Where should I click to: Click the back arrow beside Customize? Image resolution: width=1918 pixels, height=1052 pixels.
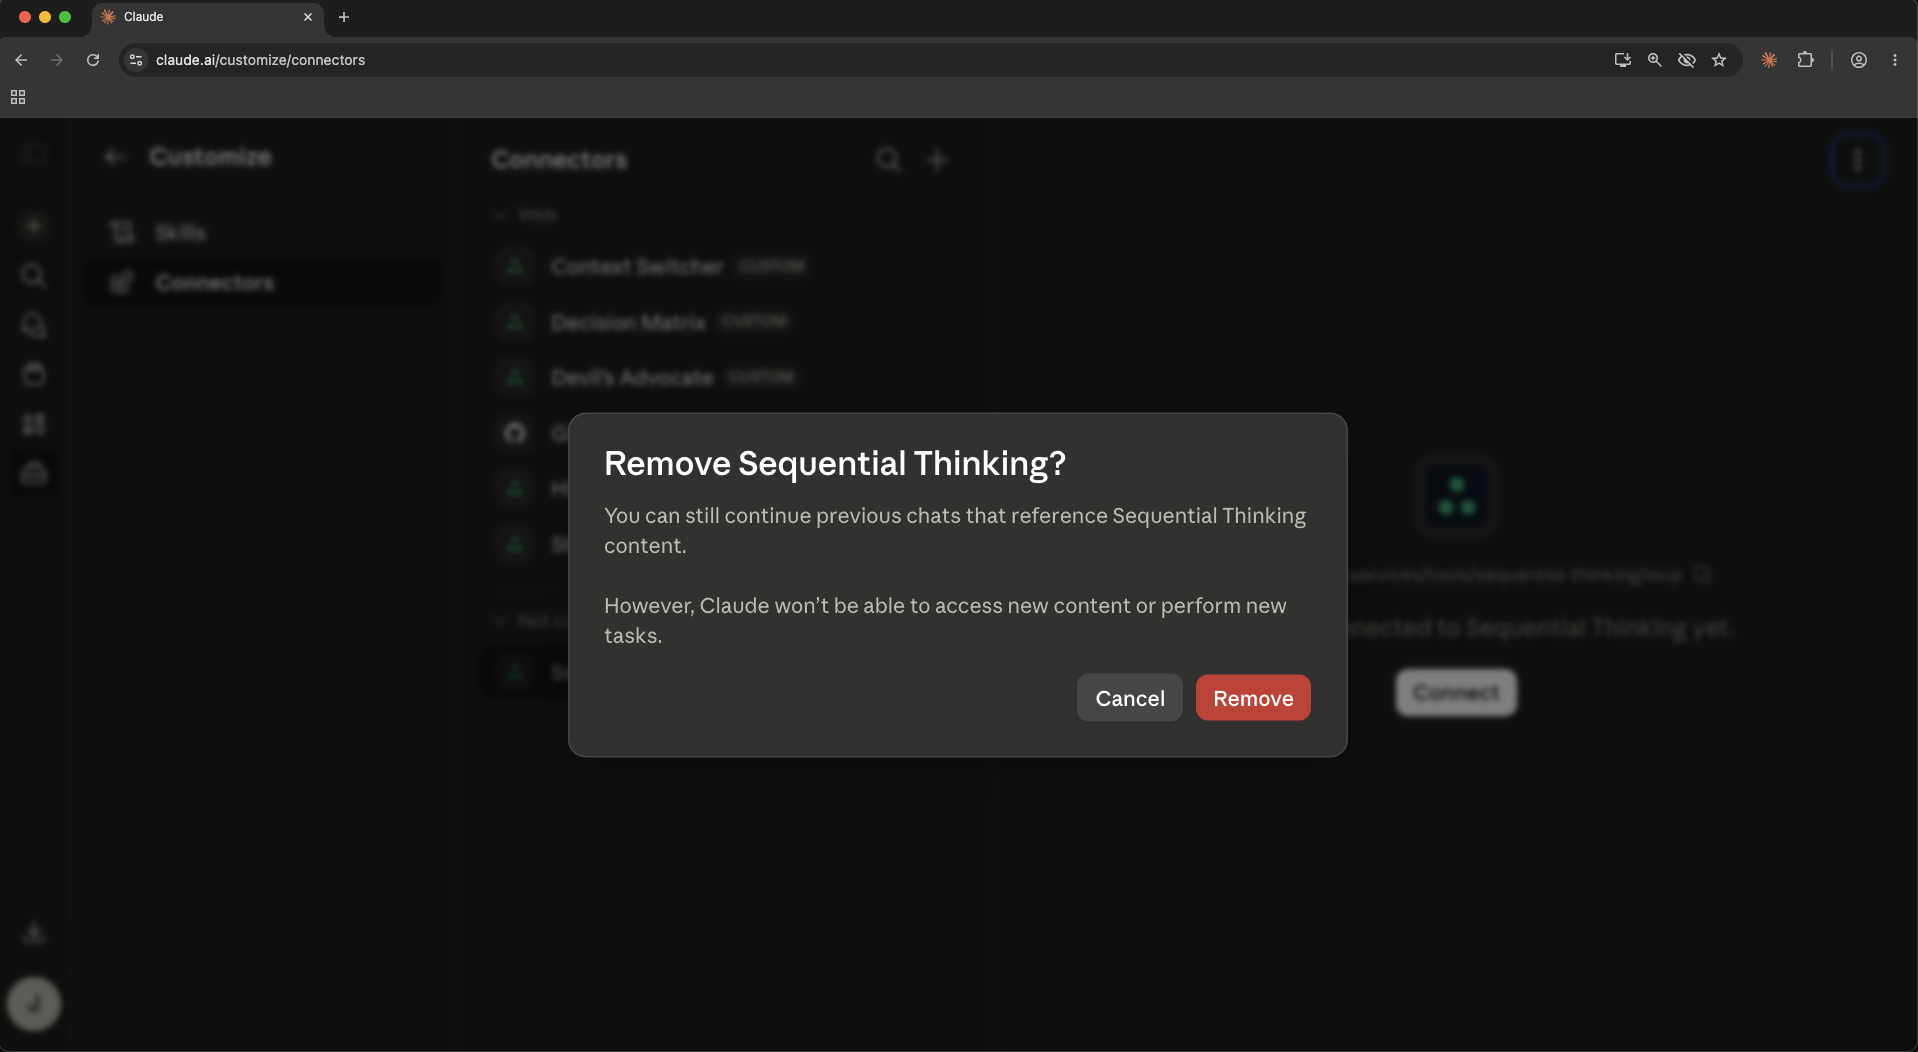115,157
